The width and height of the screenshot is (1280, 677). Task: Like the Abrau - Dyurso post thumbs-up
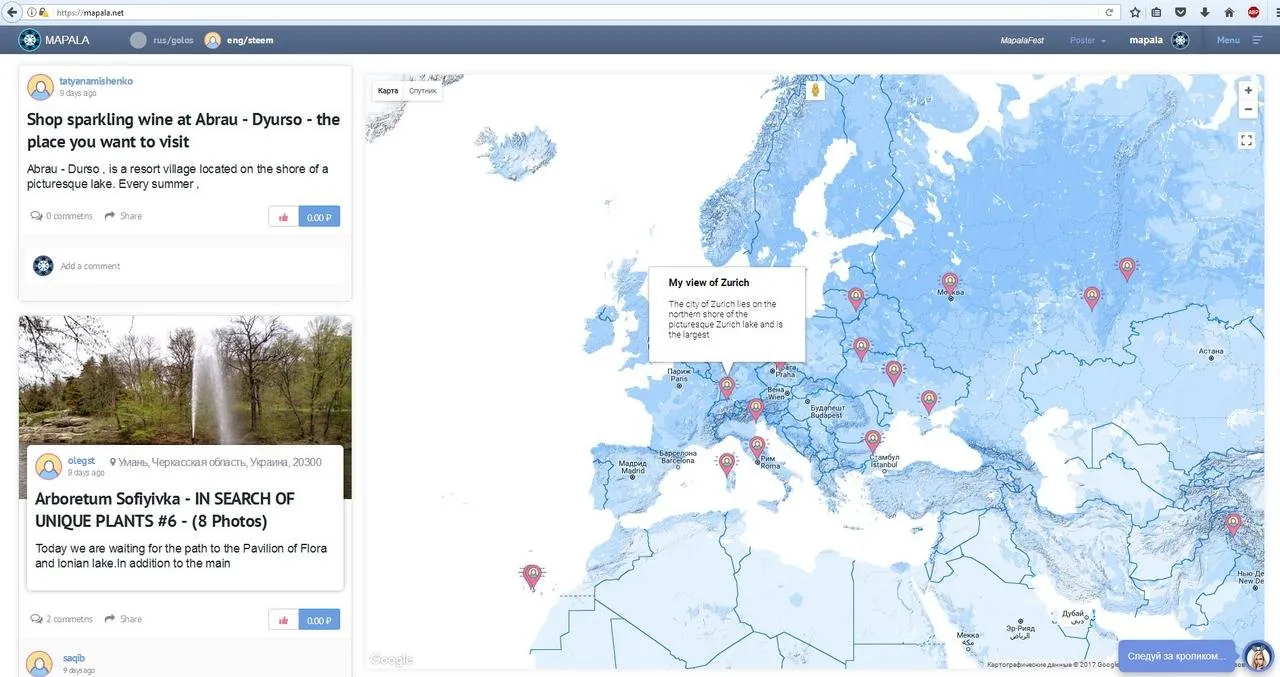click(x=283, y=216)
